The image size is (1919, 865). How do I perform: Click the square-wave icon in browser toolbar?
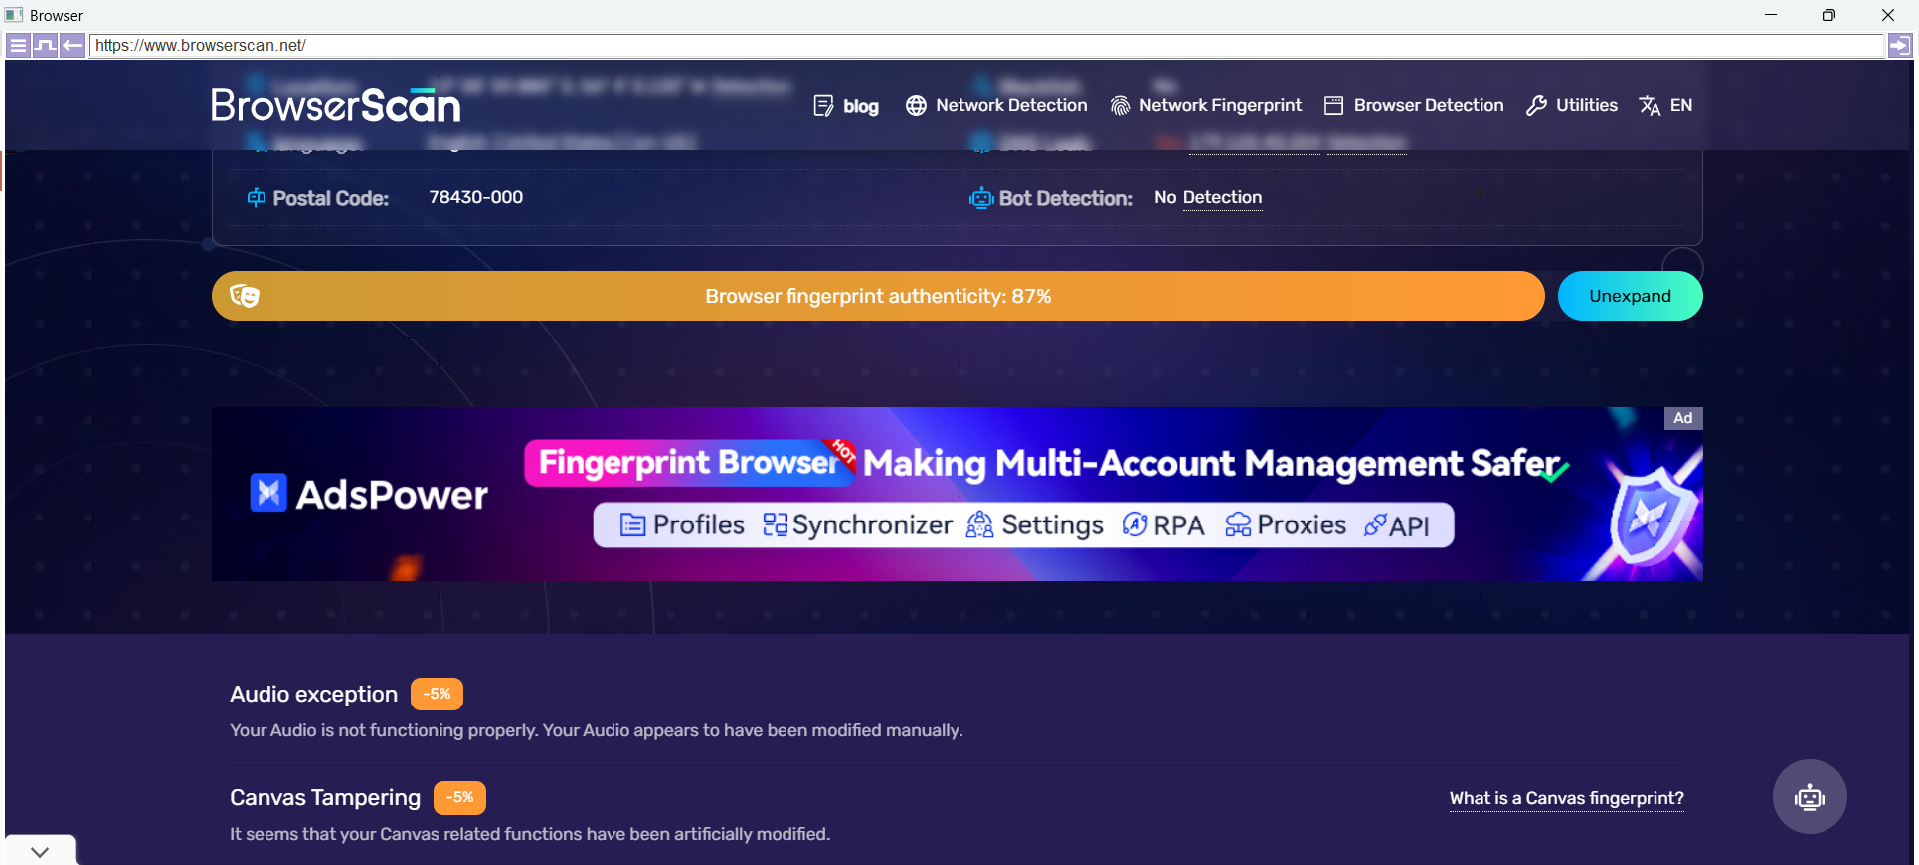[x=45, y=46]
